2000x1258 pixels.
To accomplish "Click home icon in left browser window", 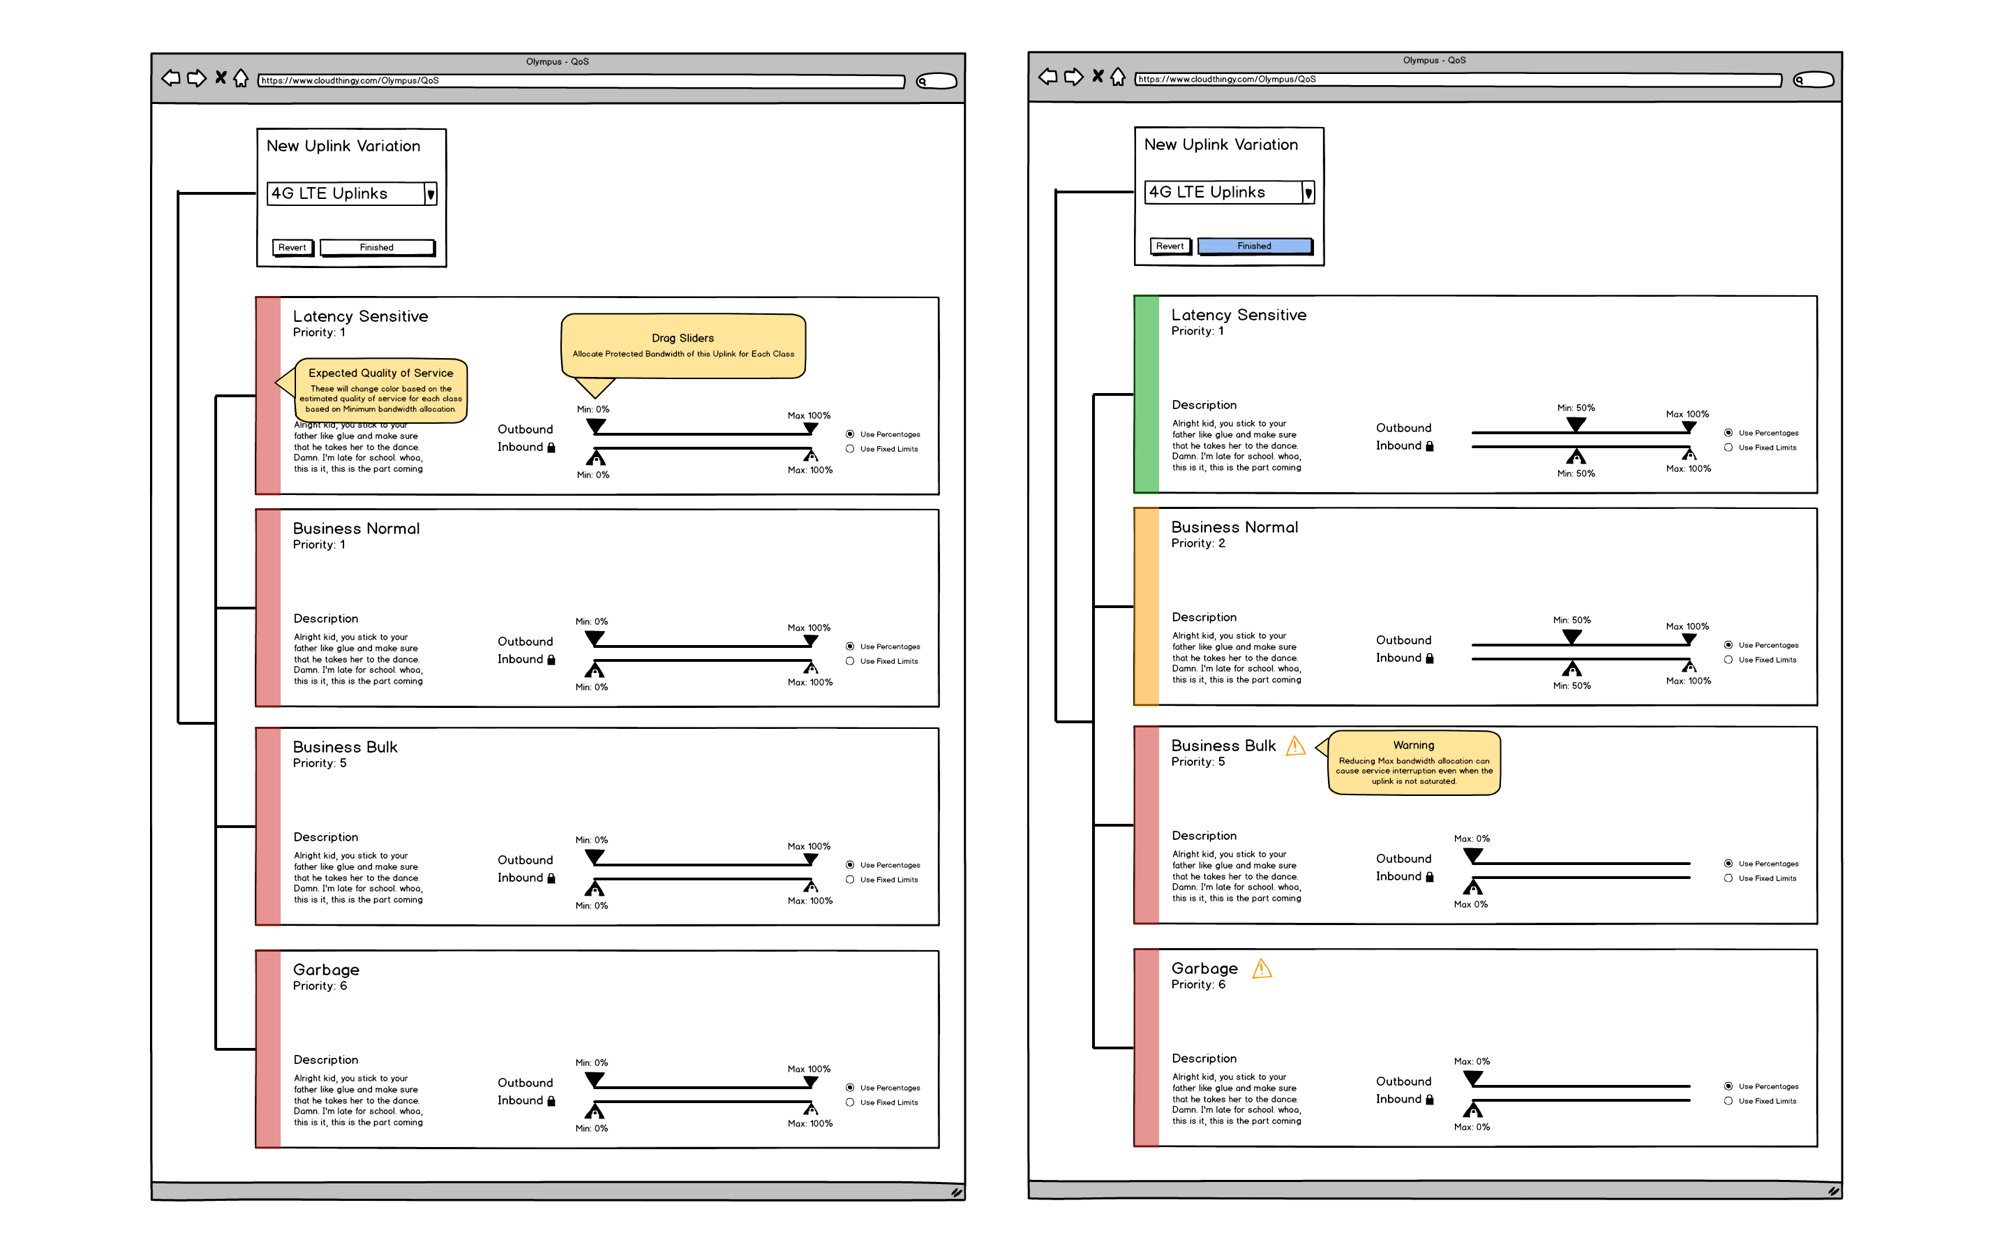I will point(241,78).
